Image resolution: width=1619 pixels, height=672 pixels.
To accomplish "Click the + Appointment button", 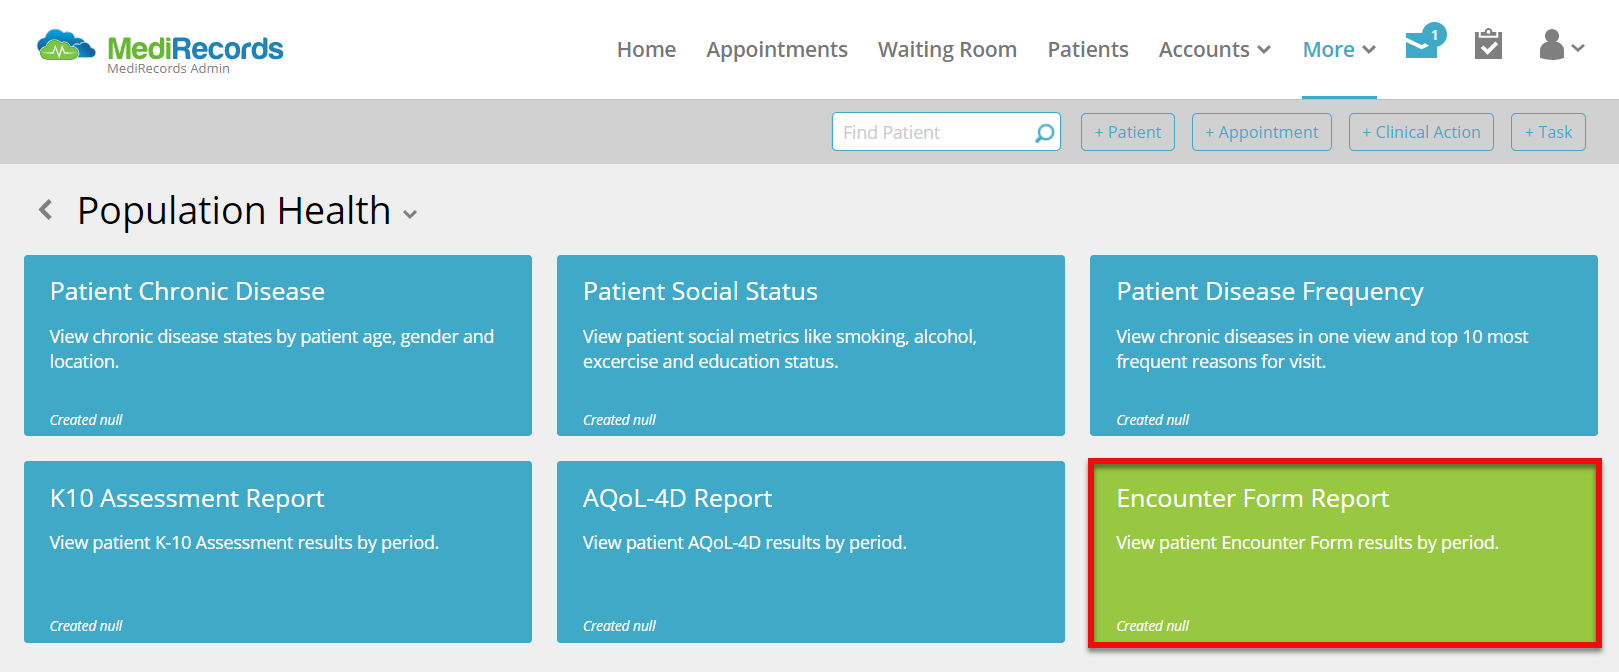I will click(x=1261, y=132).
